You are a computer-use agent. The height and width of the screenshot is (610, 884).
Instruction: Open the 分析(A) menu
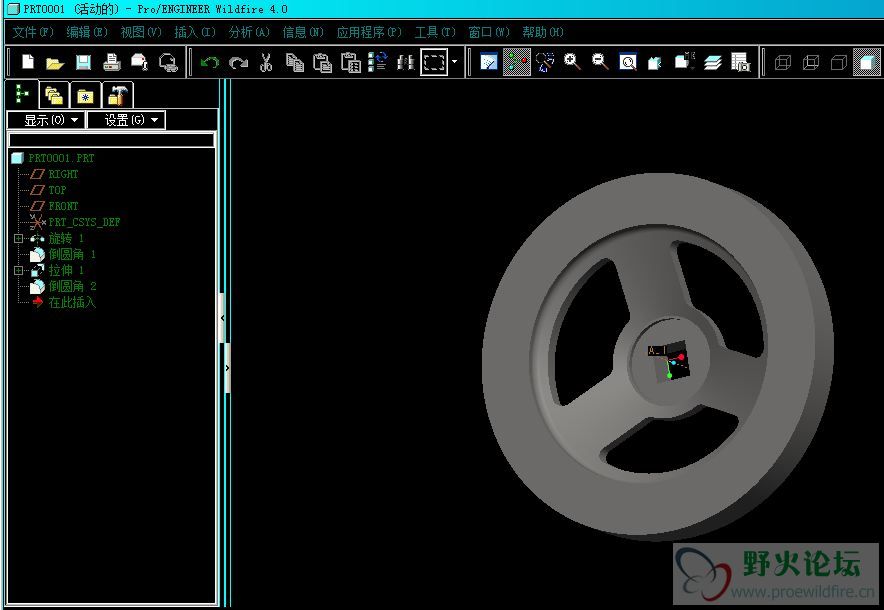click(249, 32)
